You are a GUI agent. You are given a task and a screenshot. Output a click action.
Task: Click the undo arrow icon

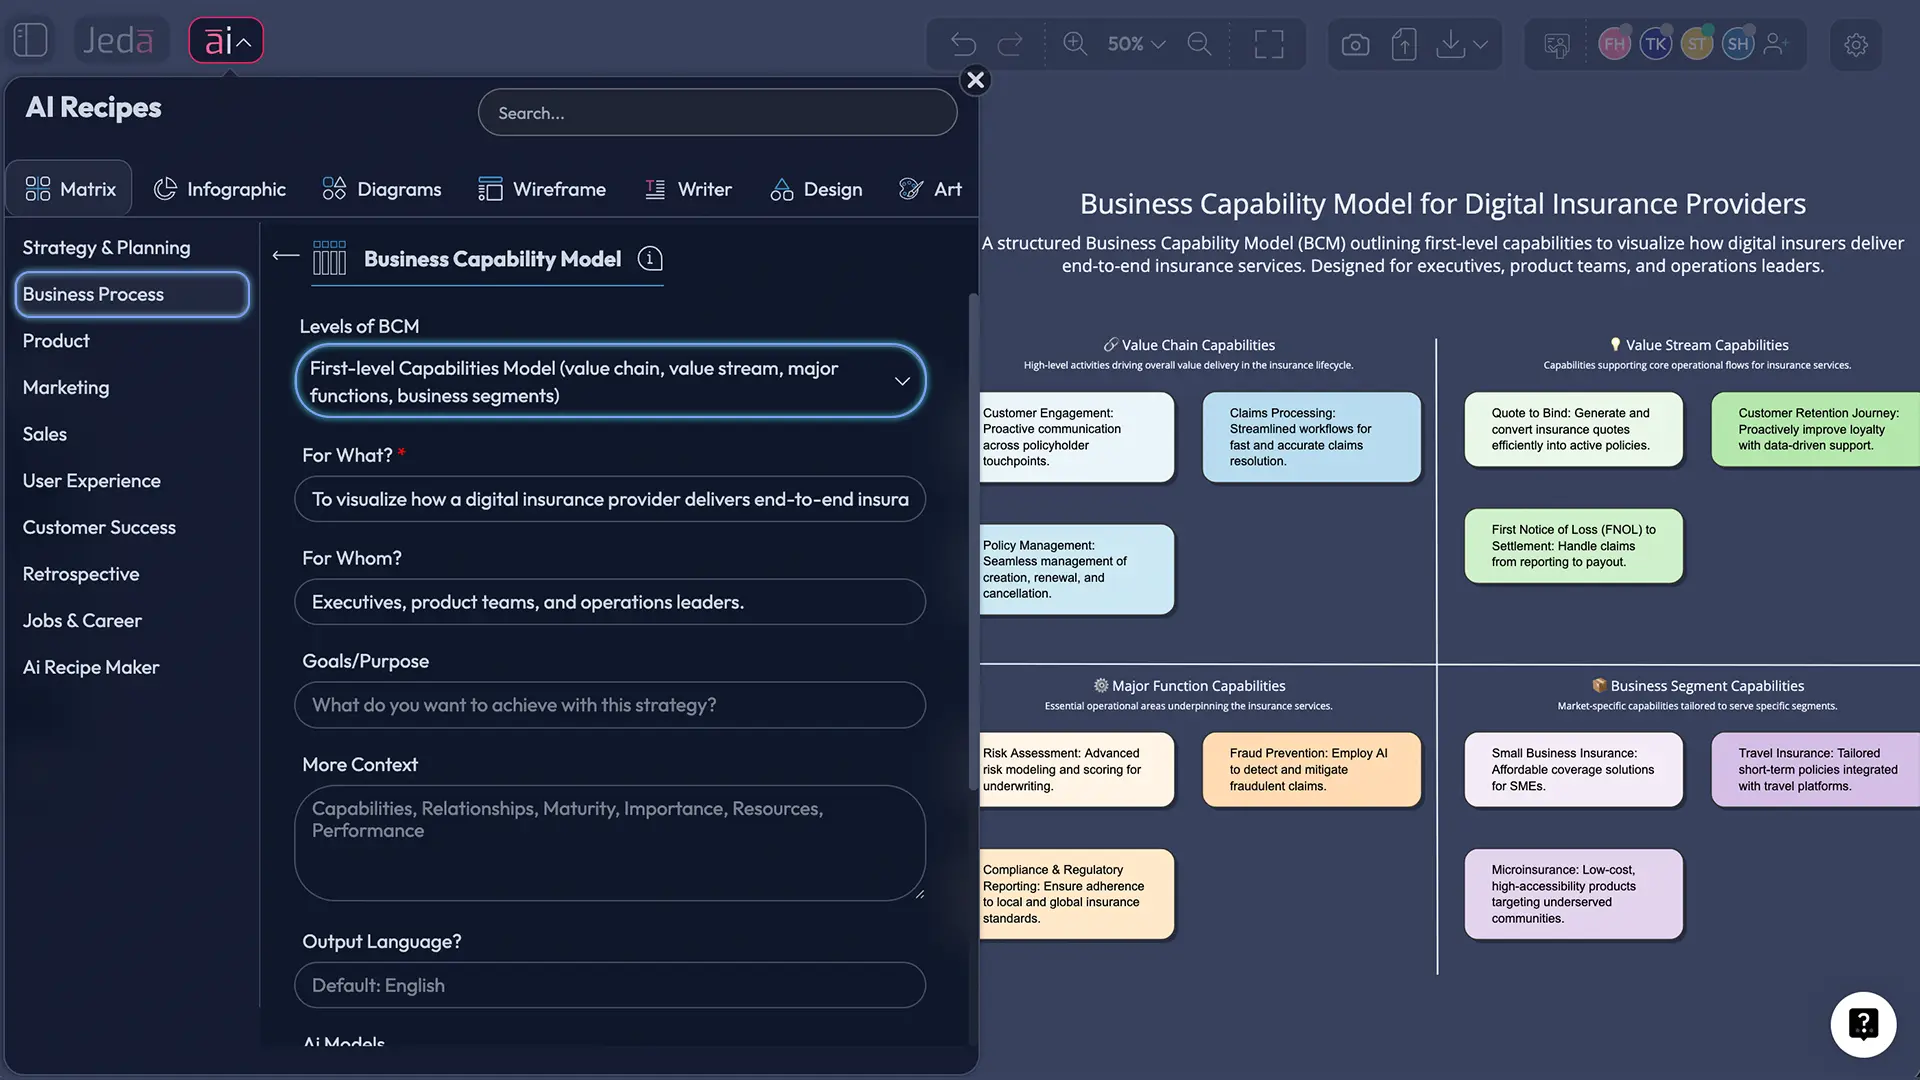962,44
